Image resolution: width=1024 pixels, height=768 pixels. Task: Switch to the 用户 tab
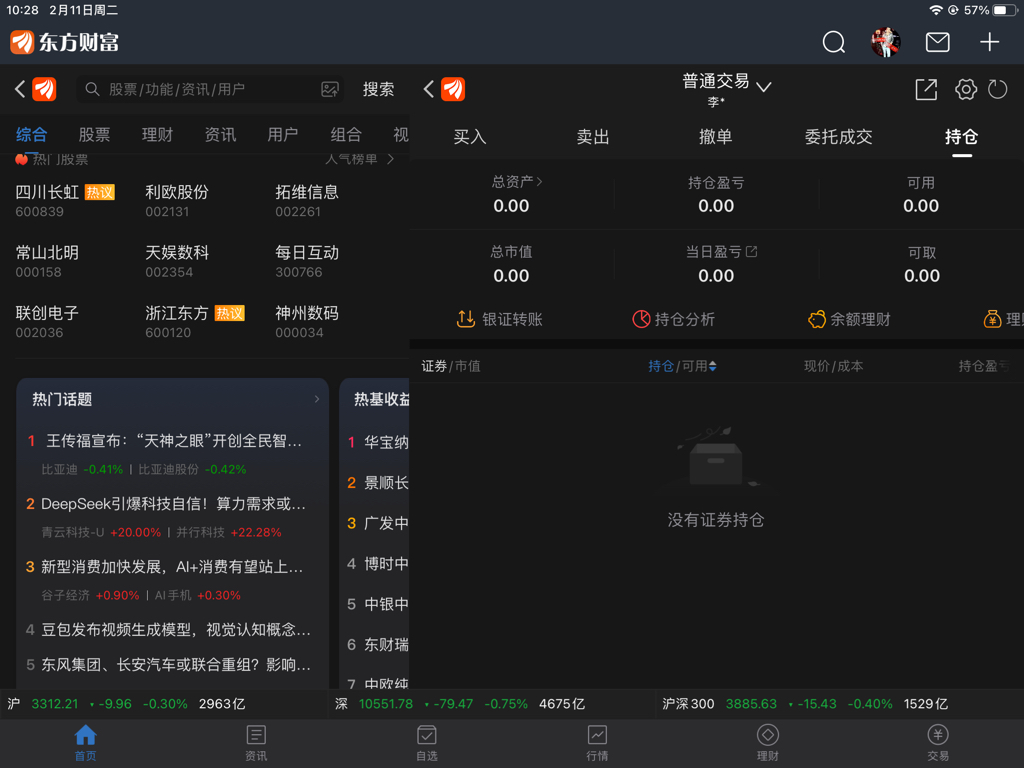point(283,135)
